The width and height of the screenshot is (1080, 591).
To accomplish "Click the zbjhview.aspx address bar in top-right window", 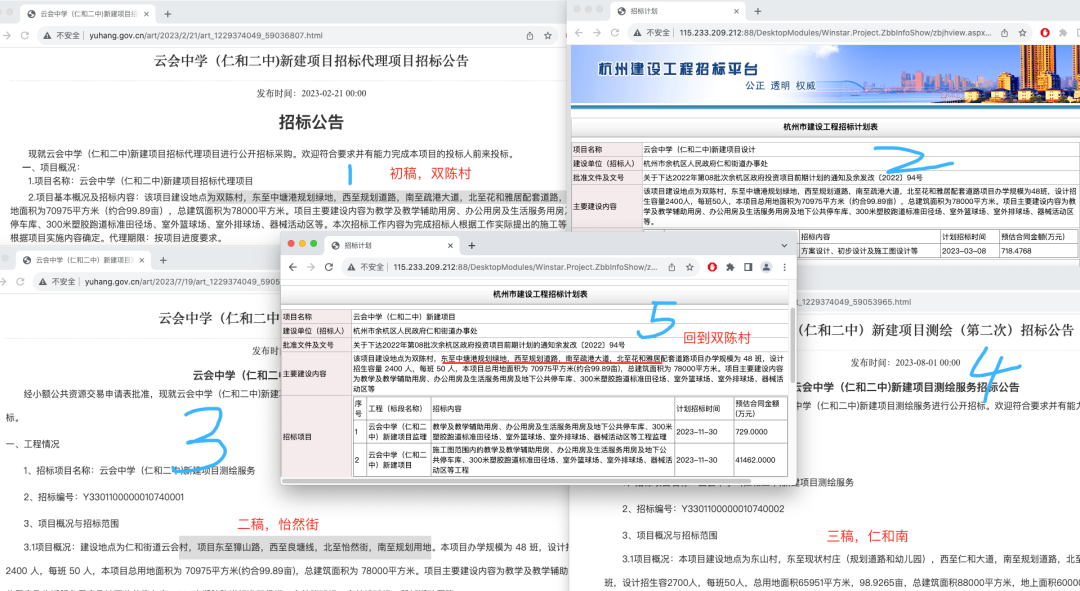I will pyautogui.click(x=835, y=32).
